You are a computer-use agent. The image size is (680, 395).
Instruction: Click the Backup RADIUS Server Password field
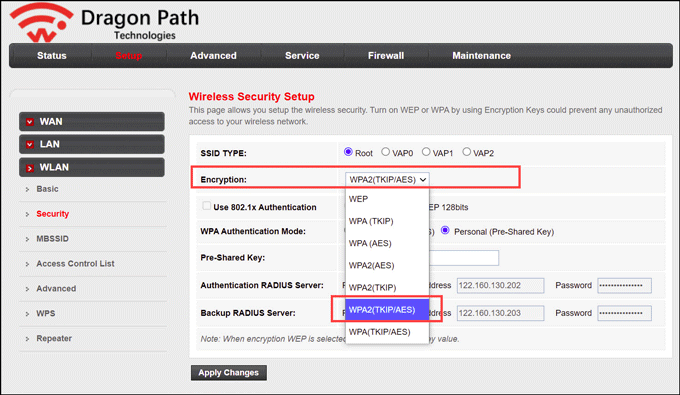pos(624,313)
